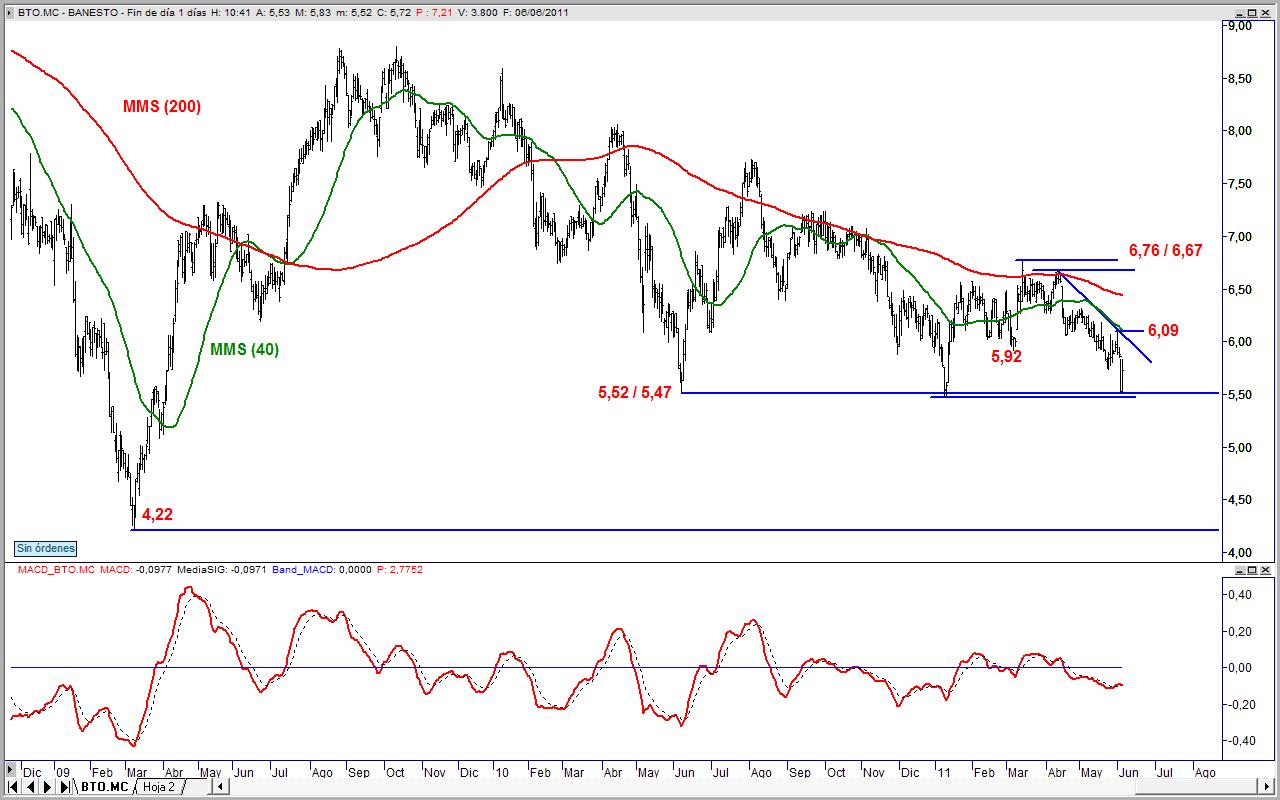This screenshot has height=800, width=1280.
Task: Minimize the MACD indicator pane
Action: click(1240, 569)
